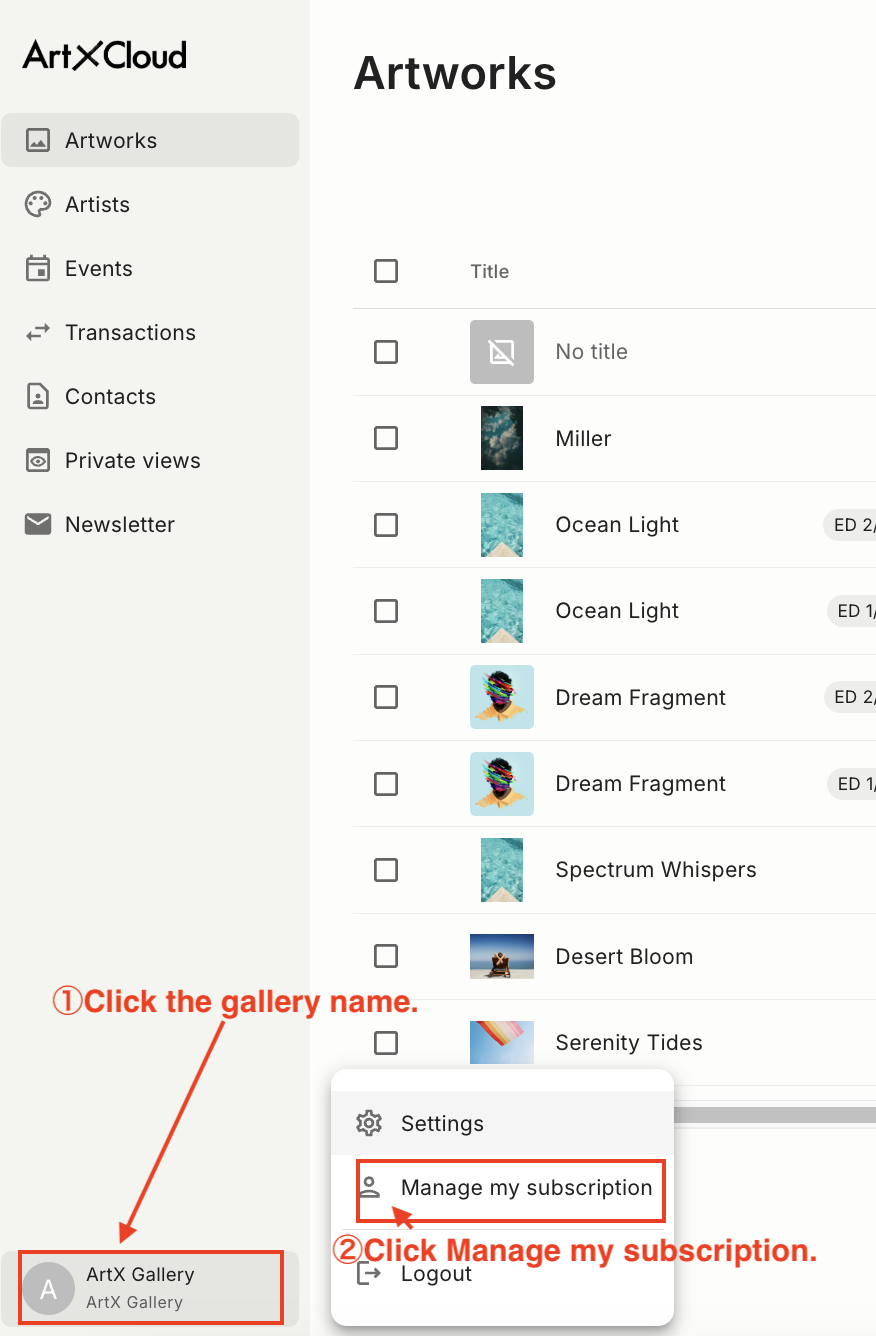Screen dimensions: 876x1336
Task: Open the Dream Fragment ED 2 thumbnail
Action: point(502,697)
